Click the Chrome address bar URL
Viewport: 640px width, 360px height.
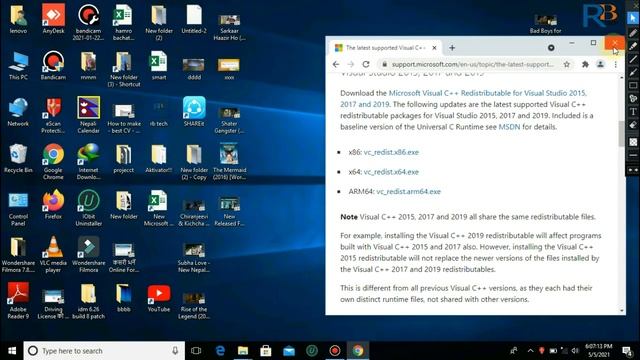(x=473, y=64)
